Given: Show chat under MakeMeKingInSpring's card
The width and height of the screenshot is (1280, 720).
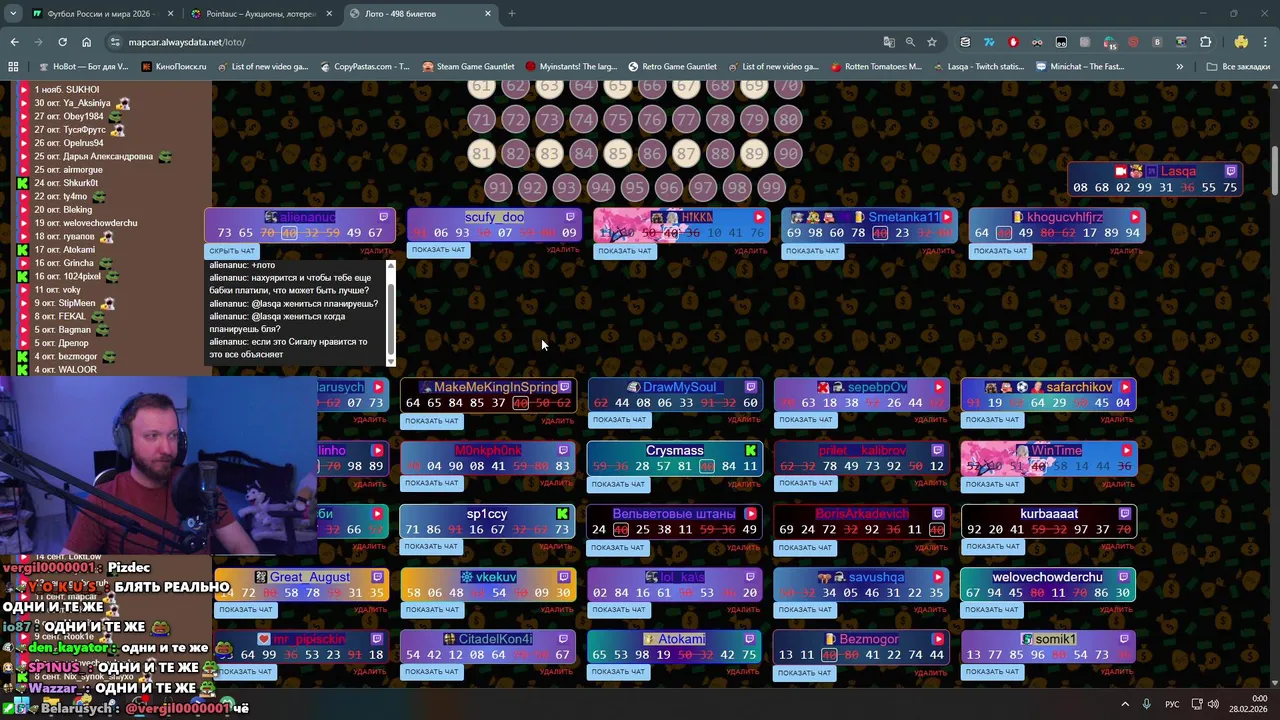Looking at the screenshot, I should [431, 421].
